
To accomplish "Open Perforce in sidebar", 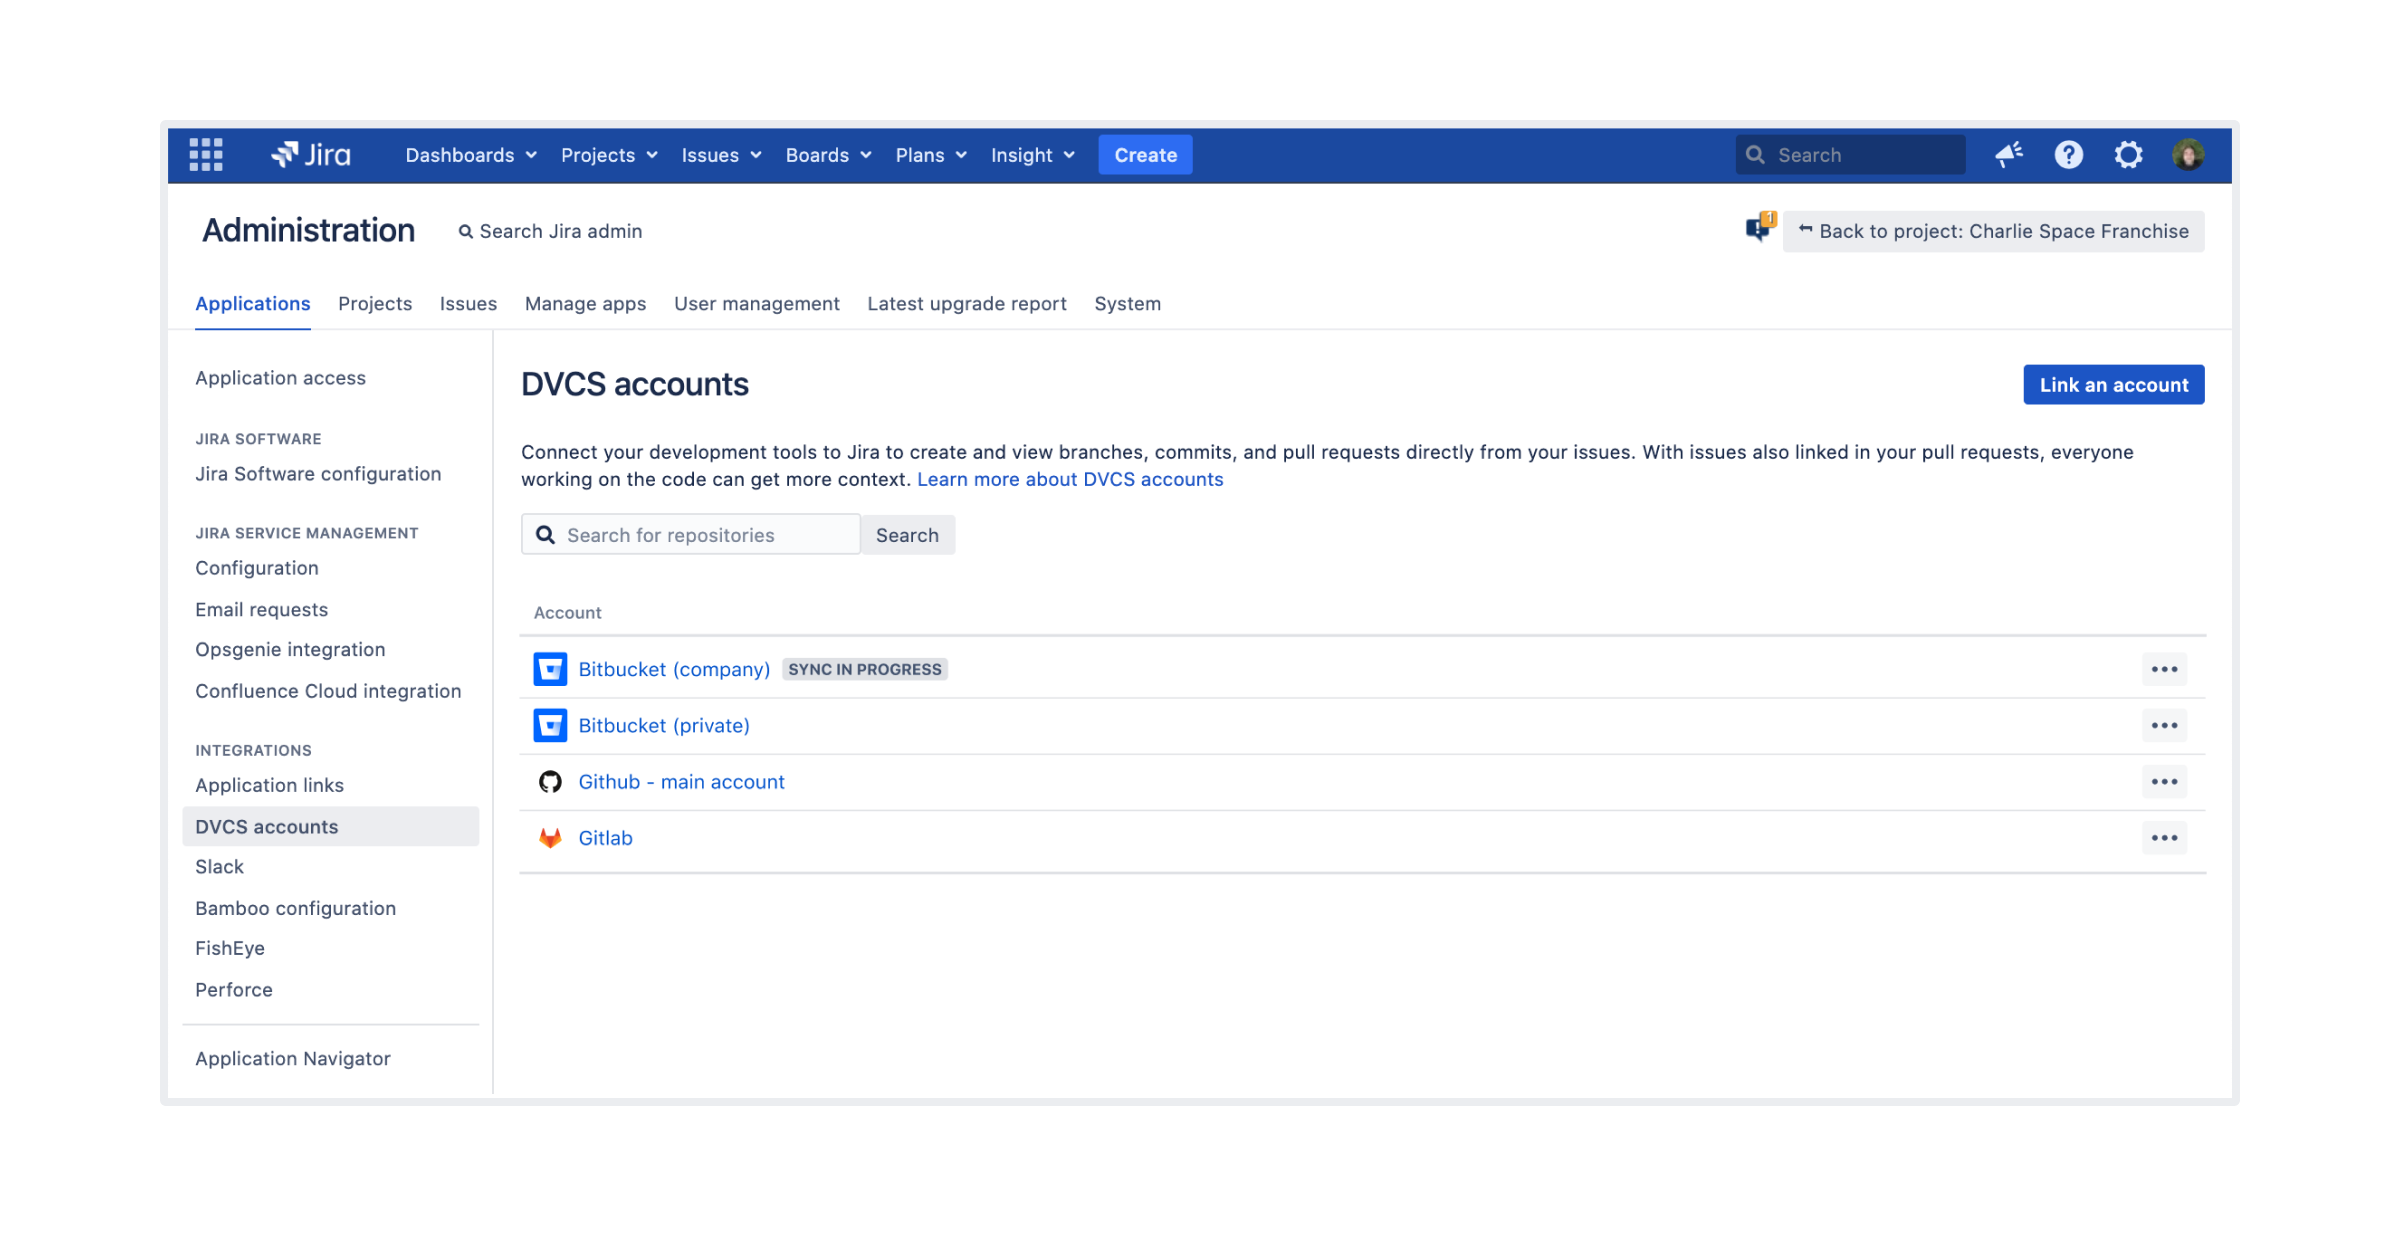I will (x=234, y=990).
